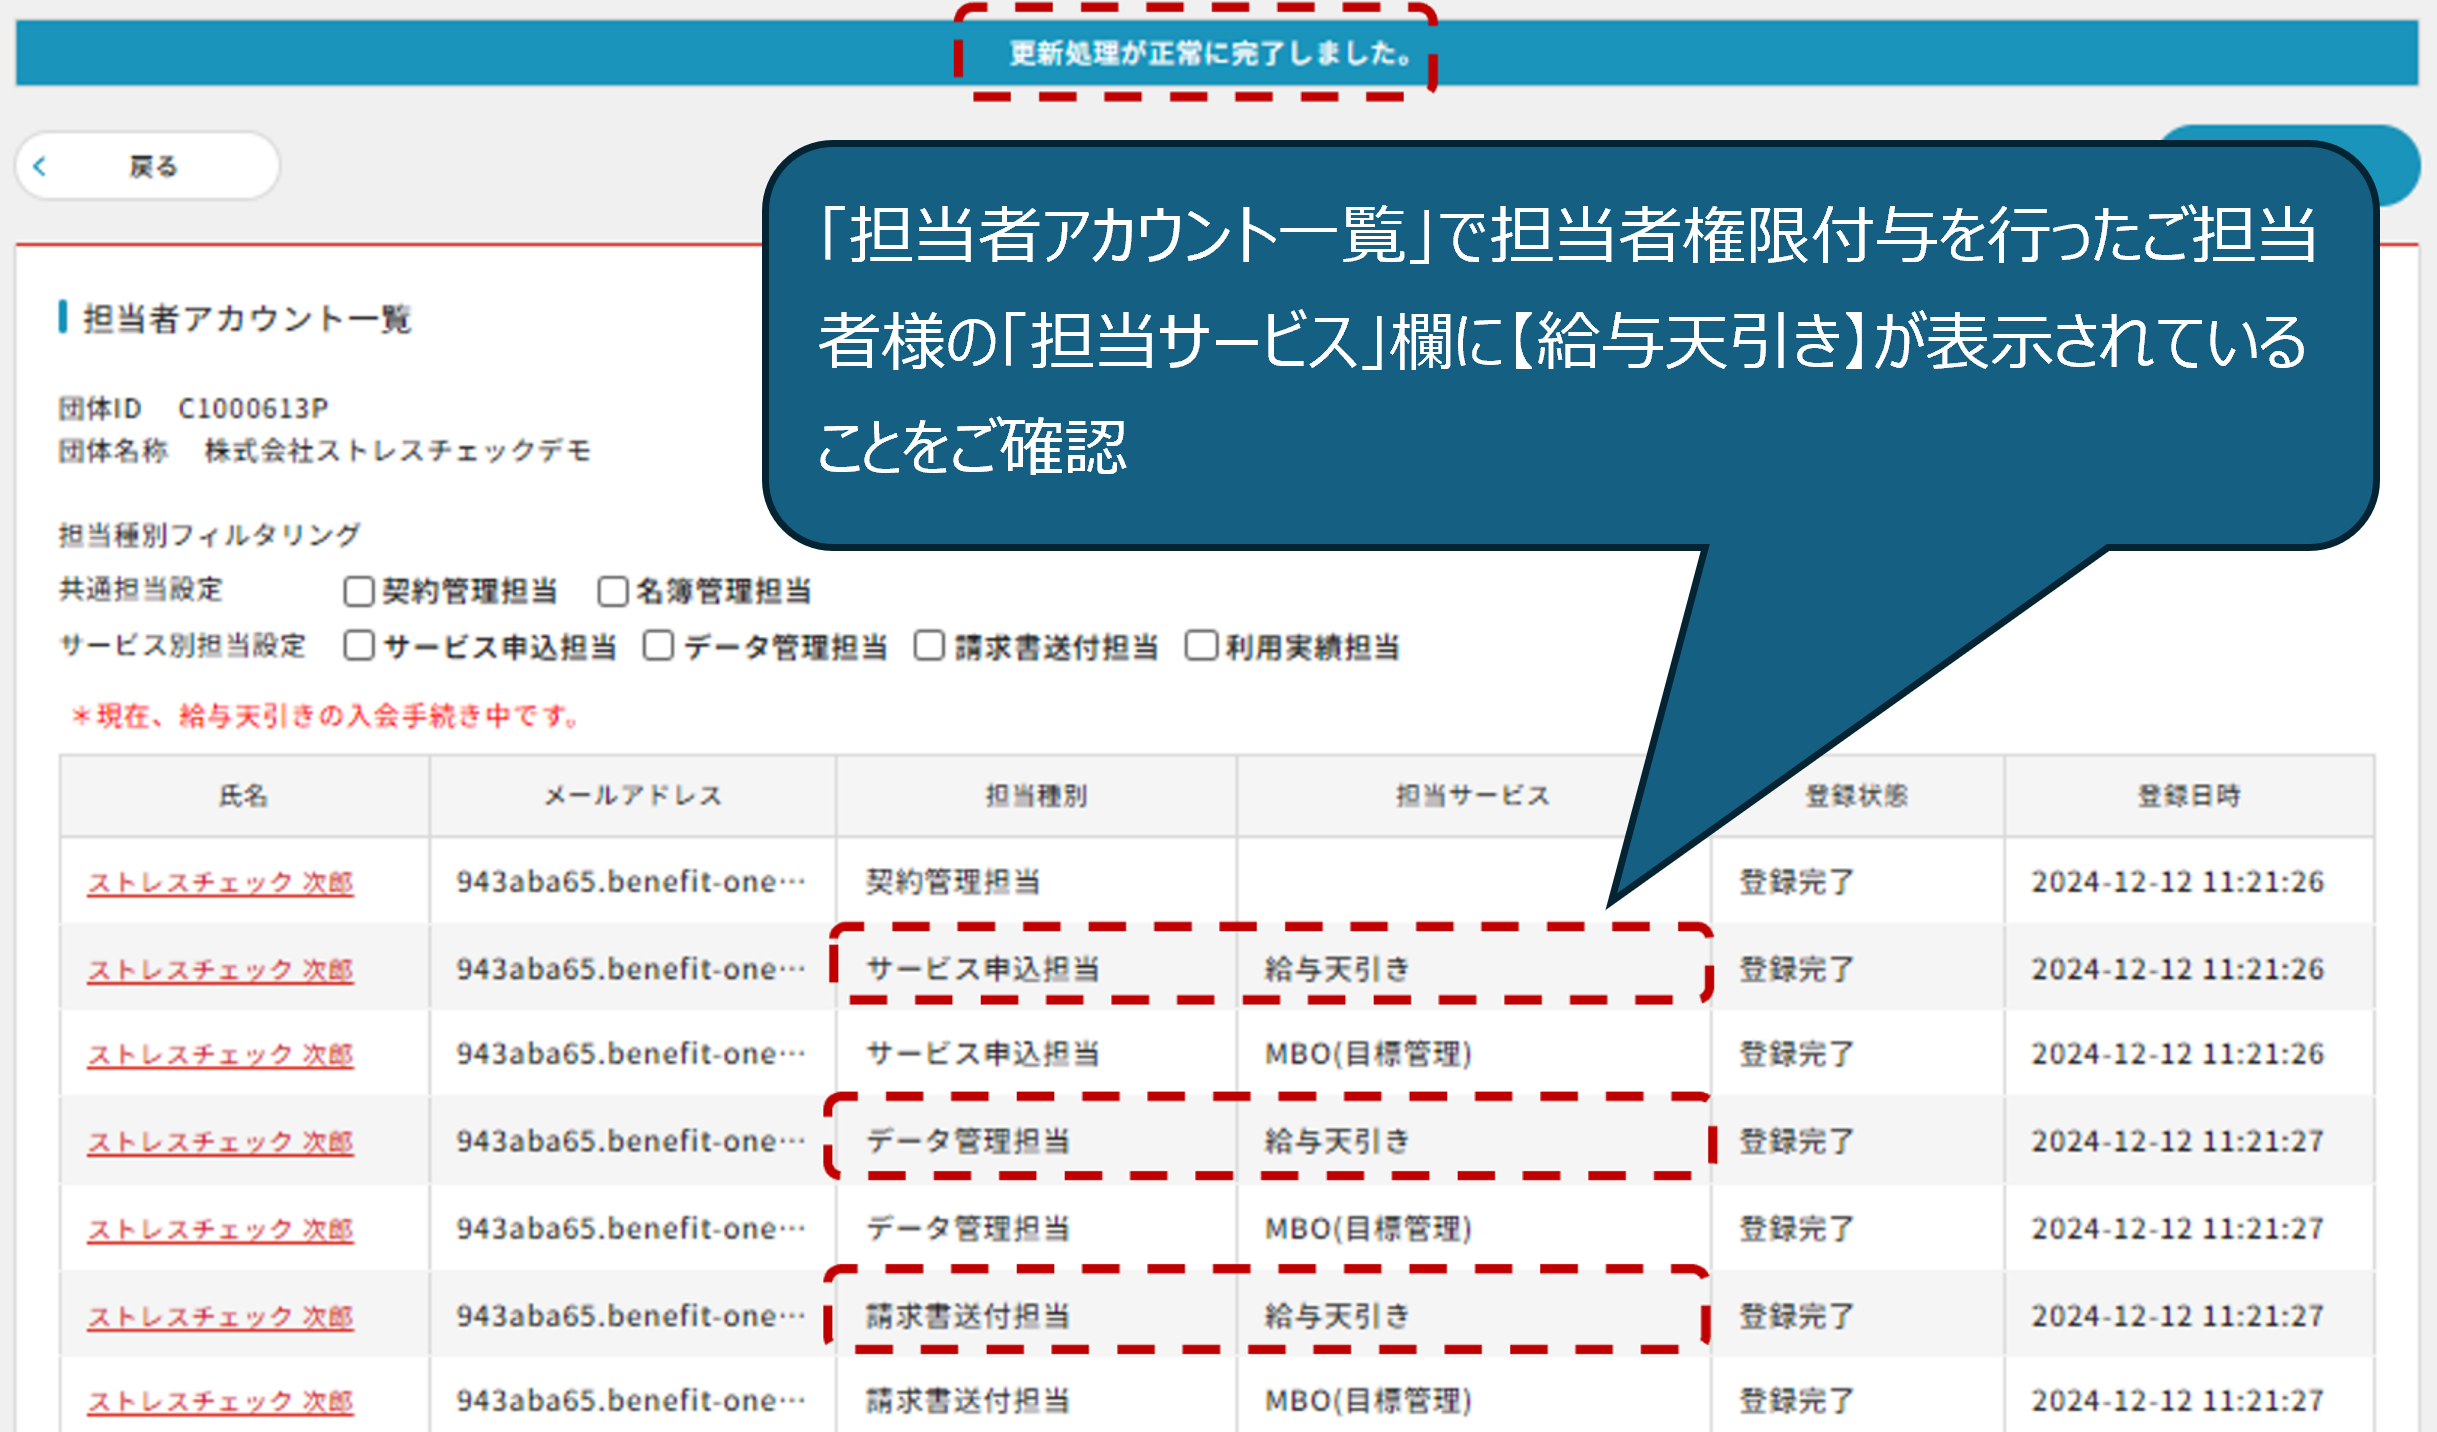
Task: Click the back chevron arrow icon
Action: 40,166
